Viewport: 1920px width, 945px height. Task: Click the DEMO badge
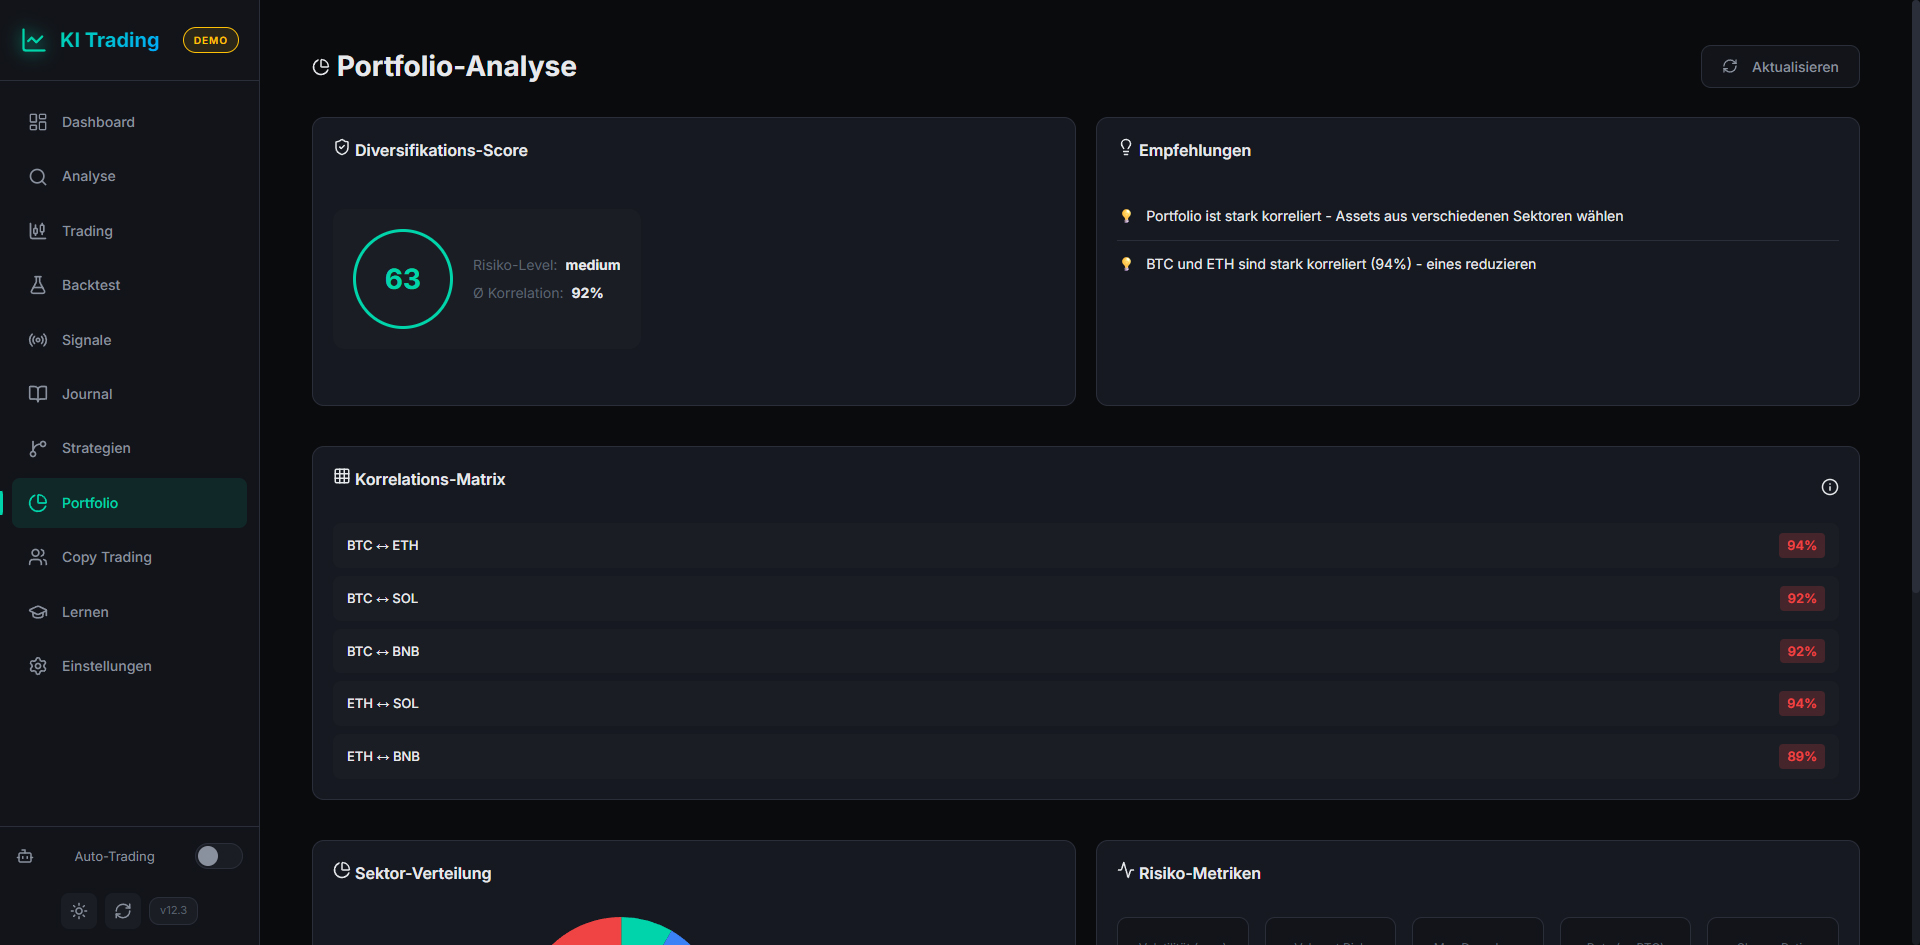point(210,40)
